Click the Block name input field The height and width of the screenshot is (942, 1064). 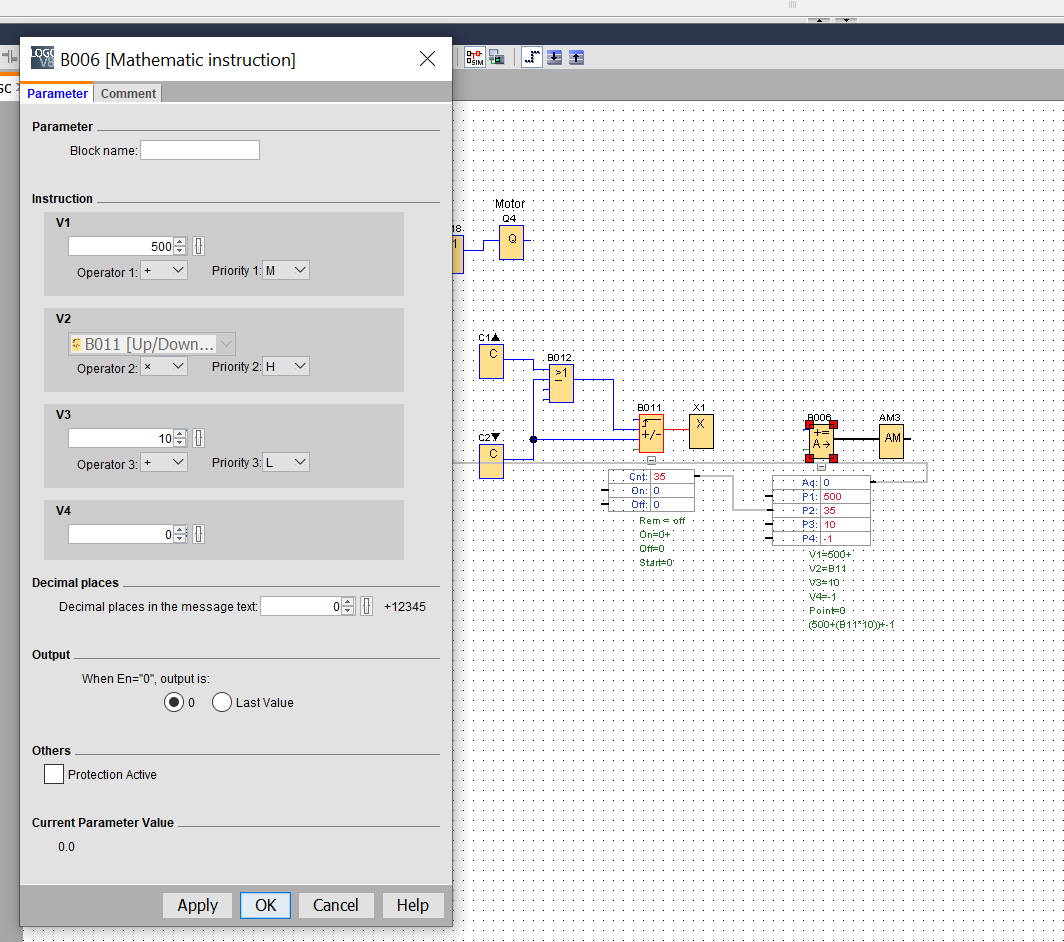point(200,150)
